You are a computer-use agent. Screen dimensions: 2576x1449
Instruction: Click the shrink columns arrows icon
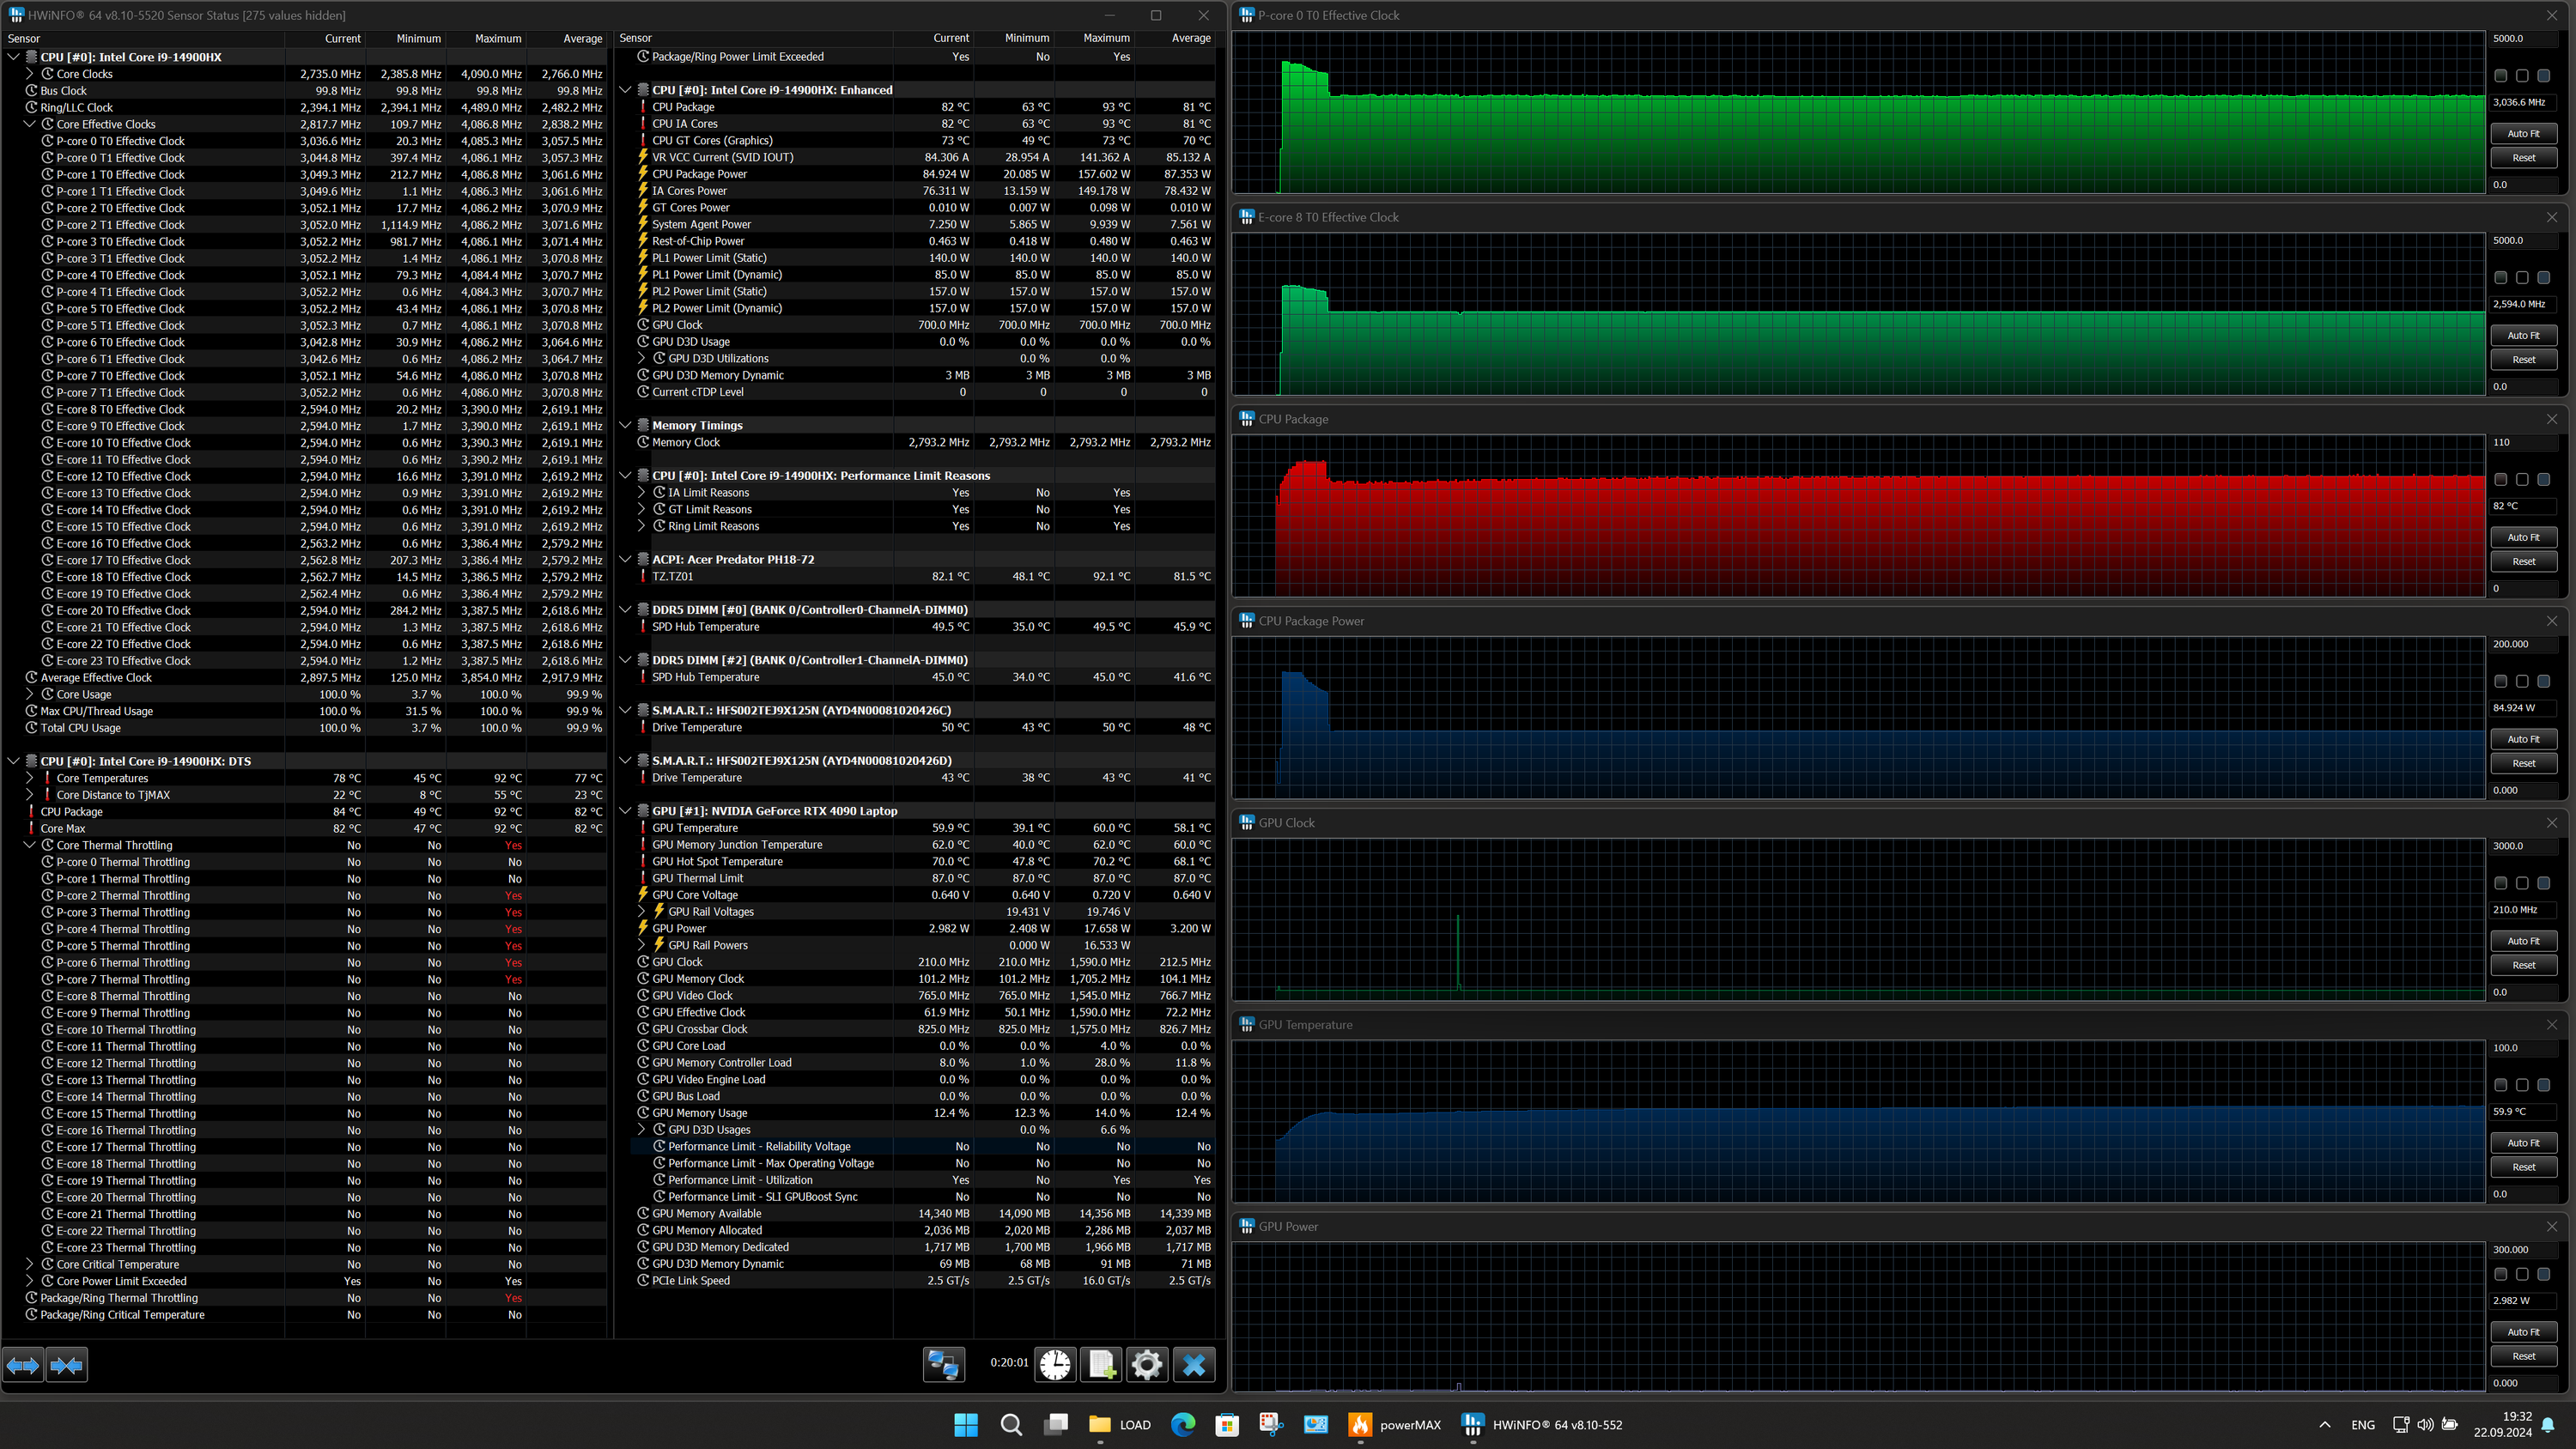tap(66, 1365)
